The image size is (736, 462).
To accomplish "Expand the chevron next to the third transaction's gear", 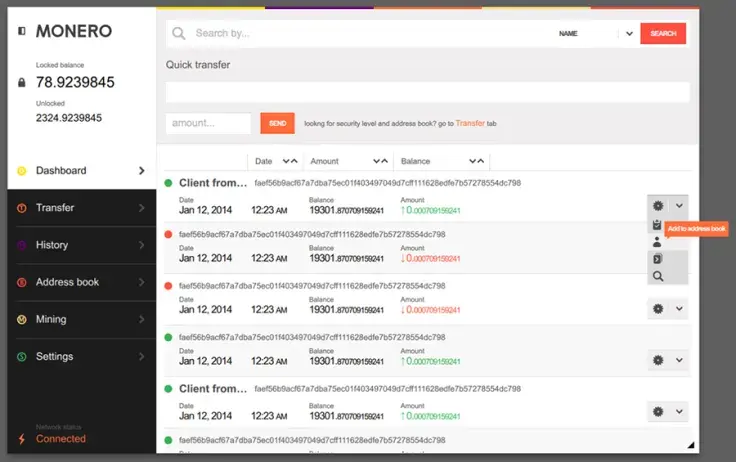I will click(x=679, y=308).
